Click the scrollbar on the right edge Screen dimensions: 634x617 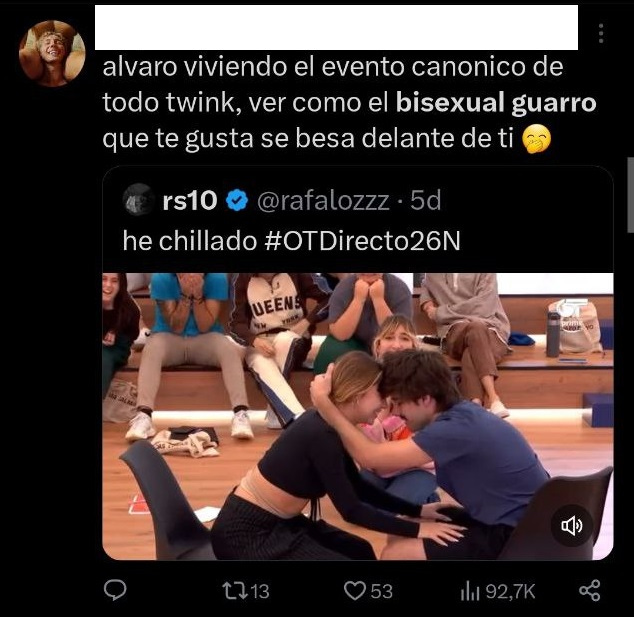tap(630, 195)
